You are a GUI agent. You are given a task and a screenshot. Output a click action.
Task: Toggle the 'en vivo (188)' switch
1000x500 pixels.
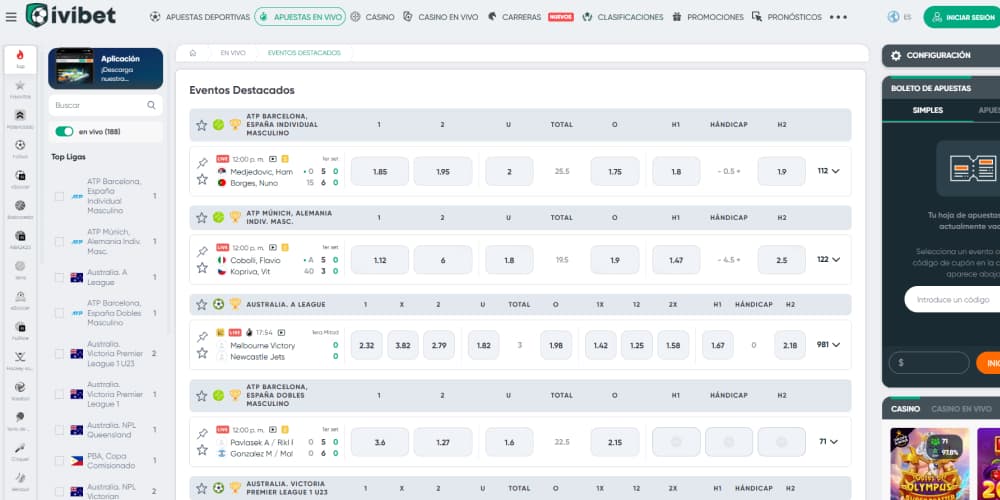tap(64, 131)
